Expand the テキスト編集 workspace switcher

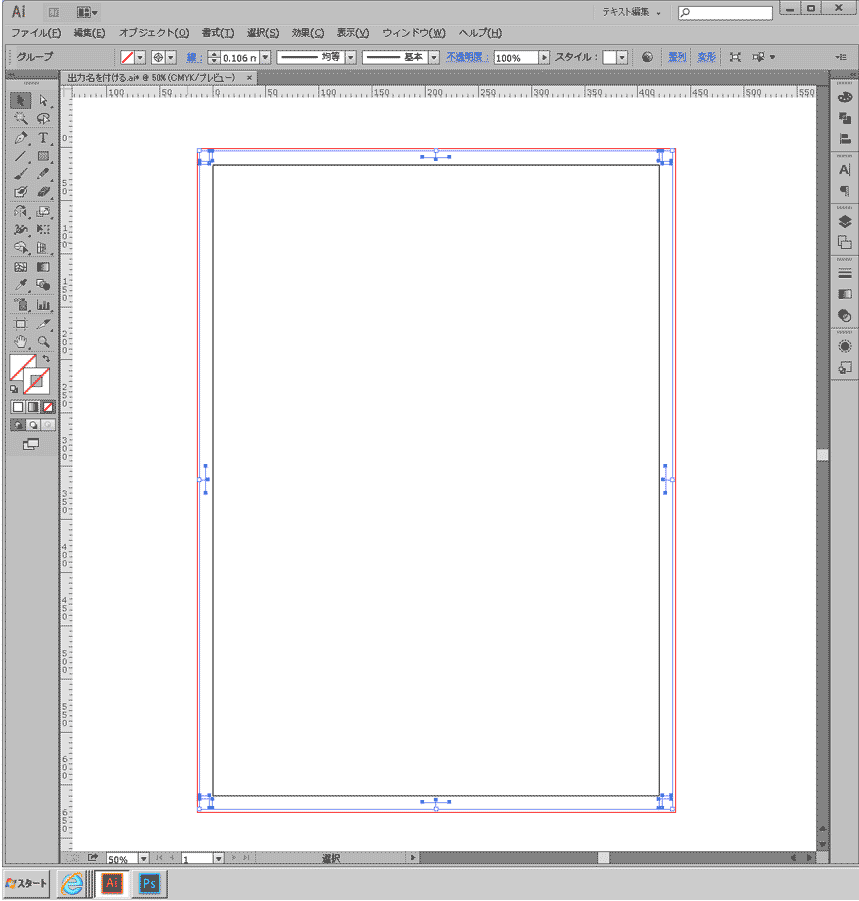coord(630,12)
